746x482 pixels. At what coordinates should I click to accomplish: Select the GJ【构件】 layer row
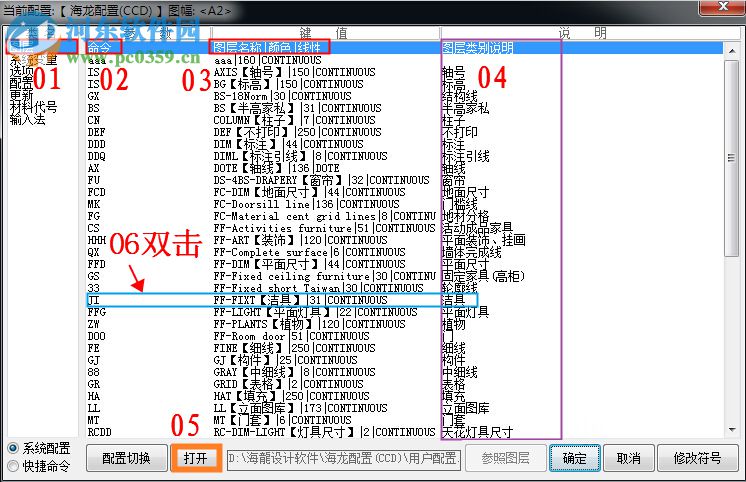coord(404,360)
